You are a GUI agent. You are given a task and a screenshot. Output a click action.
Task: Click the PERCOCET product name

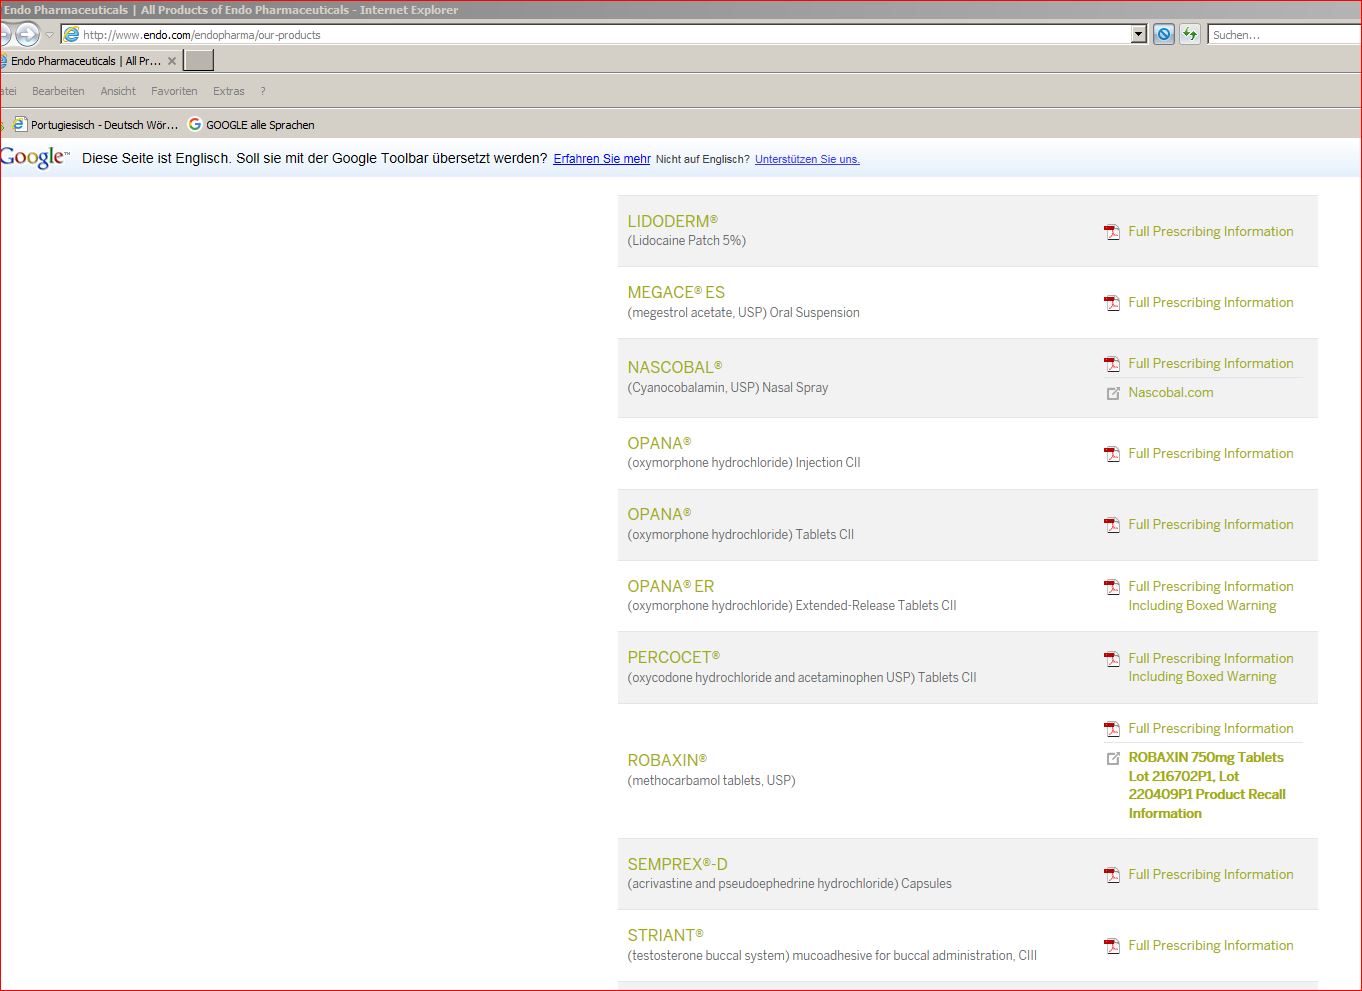(673, 658)
